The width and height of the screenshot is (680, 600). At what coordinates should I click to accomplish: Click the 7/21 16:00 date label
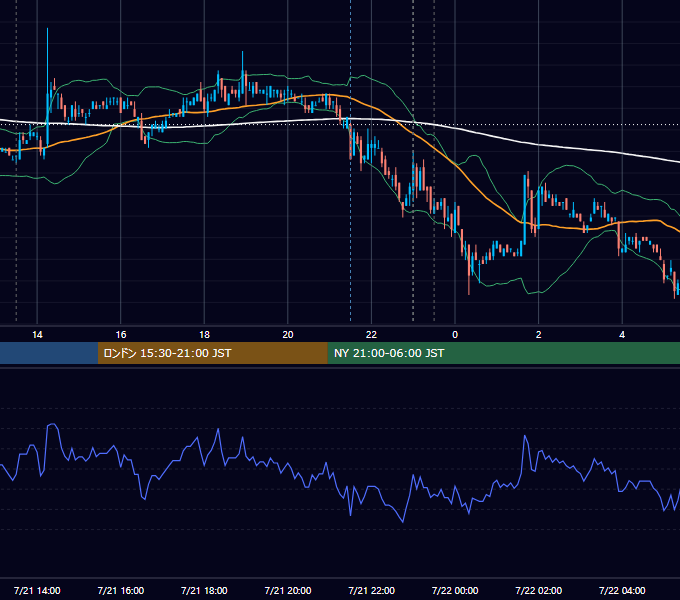[x=121, y=590]
